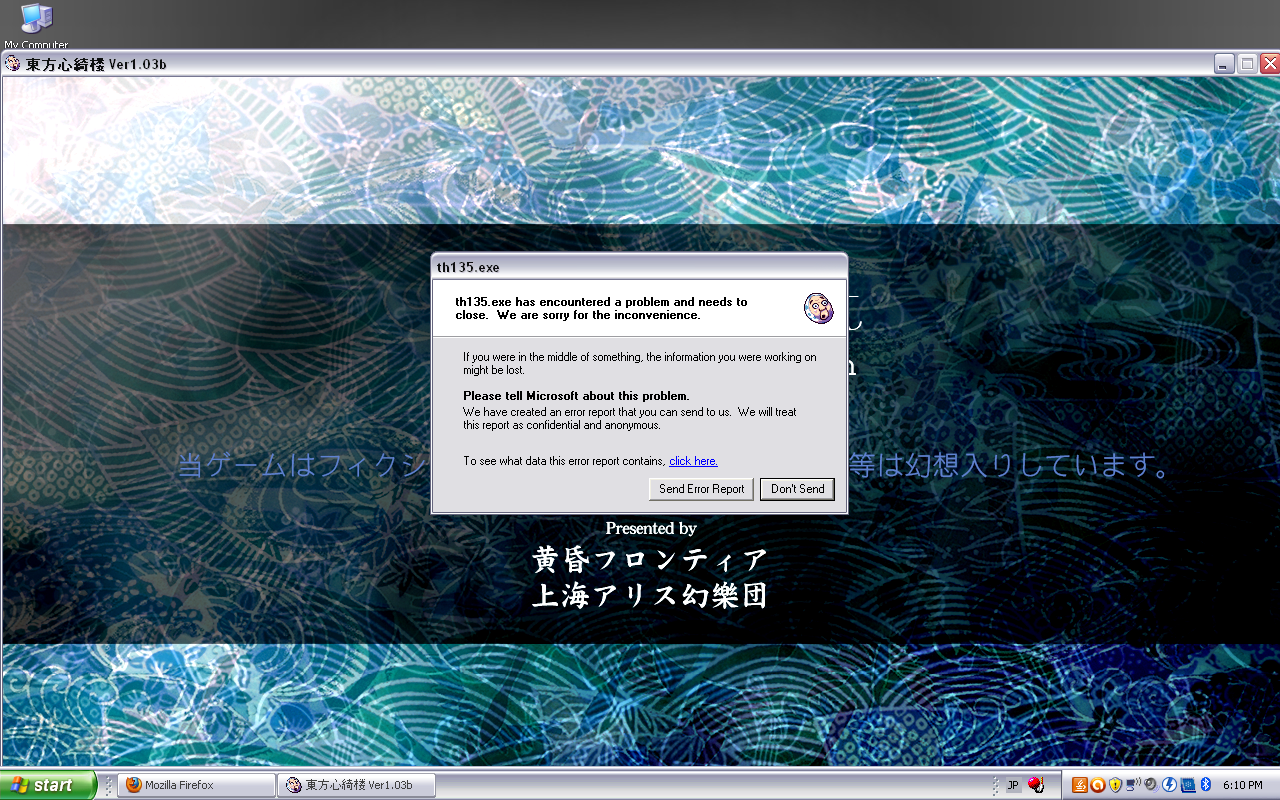Click 'Please tell Microsoft about this problem' heading
Screen dimensions: 1280x800
click(576, 396)
